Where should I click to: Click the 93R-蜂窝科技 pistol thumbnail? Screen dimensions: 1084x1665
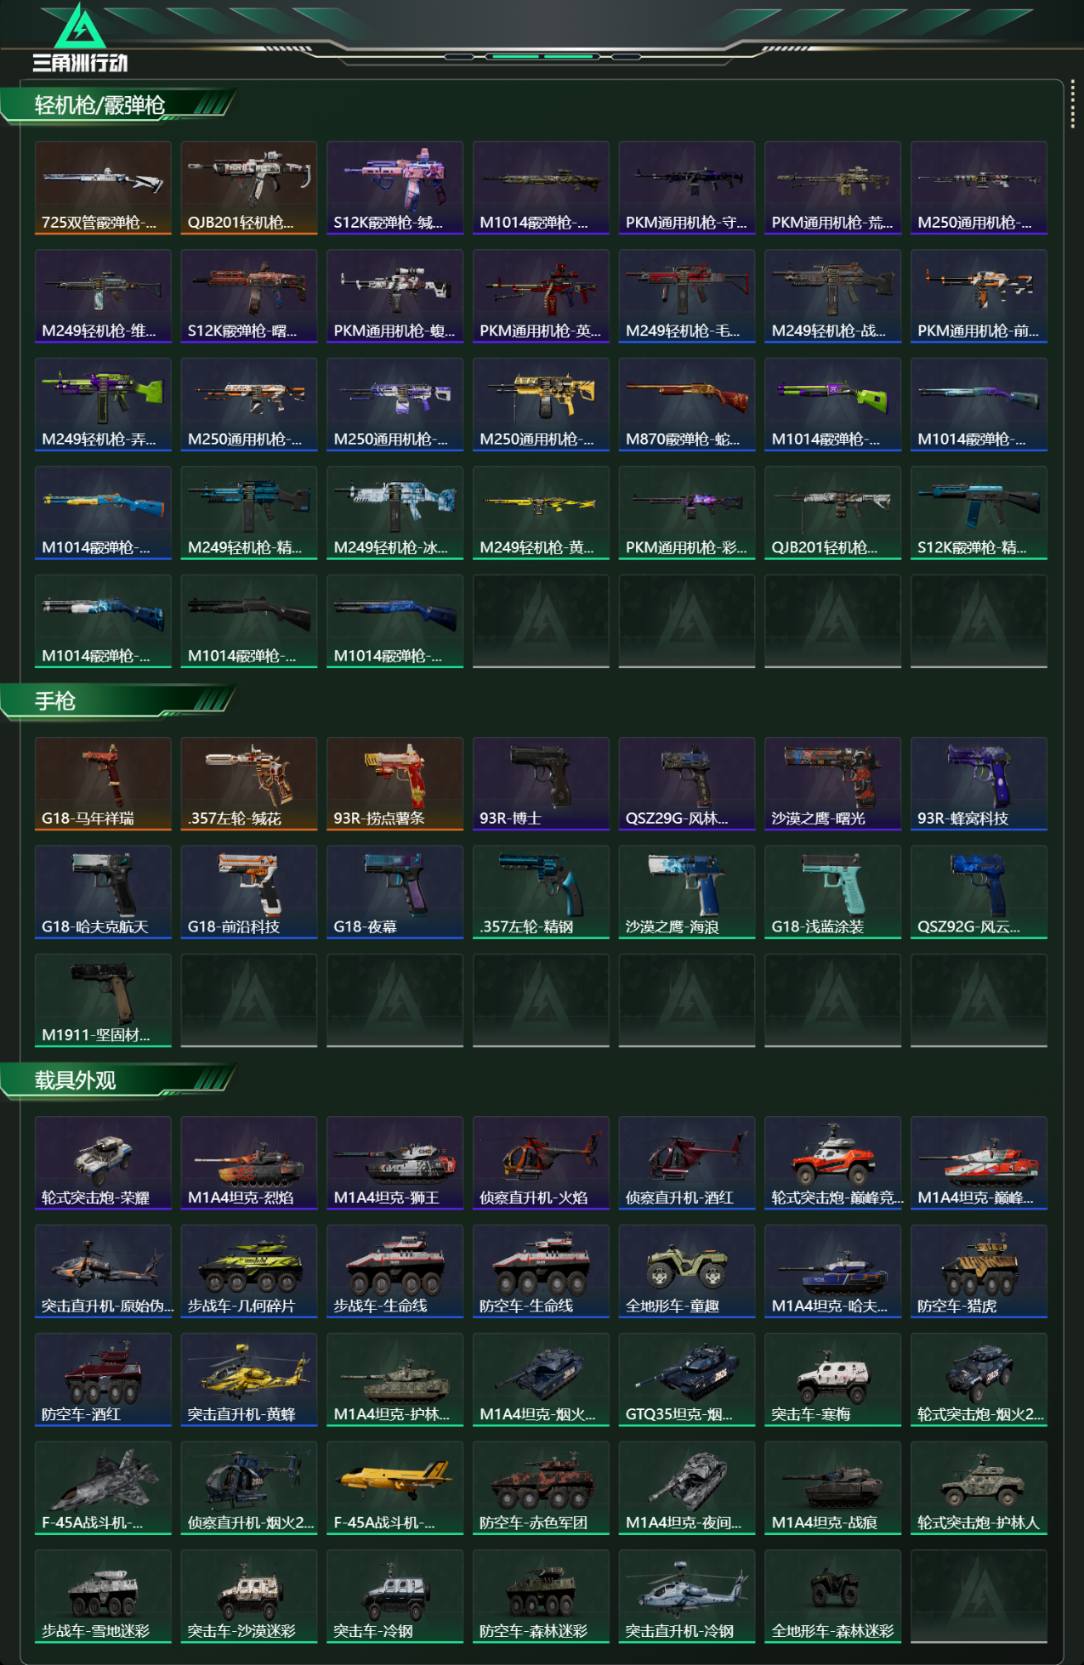[979, 784]
